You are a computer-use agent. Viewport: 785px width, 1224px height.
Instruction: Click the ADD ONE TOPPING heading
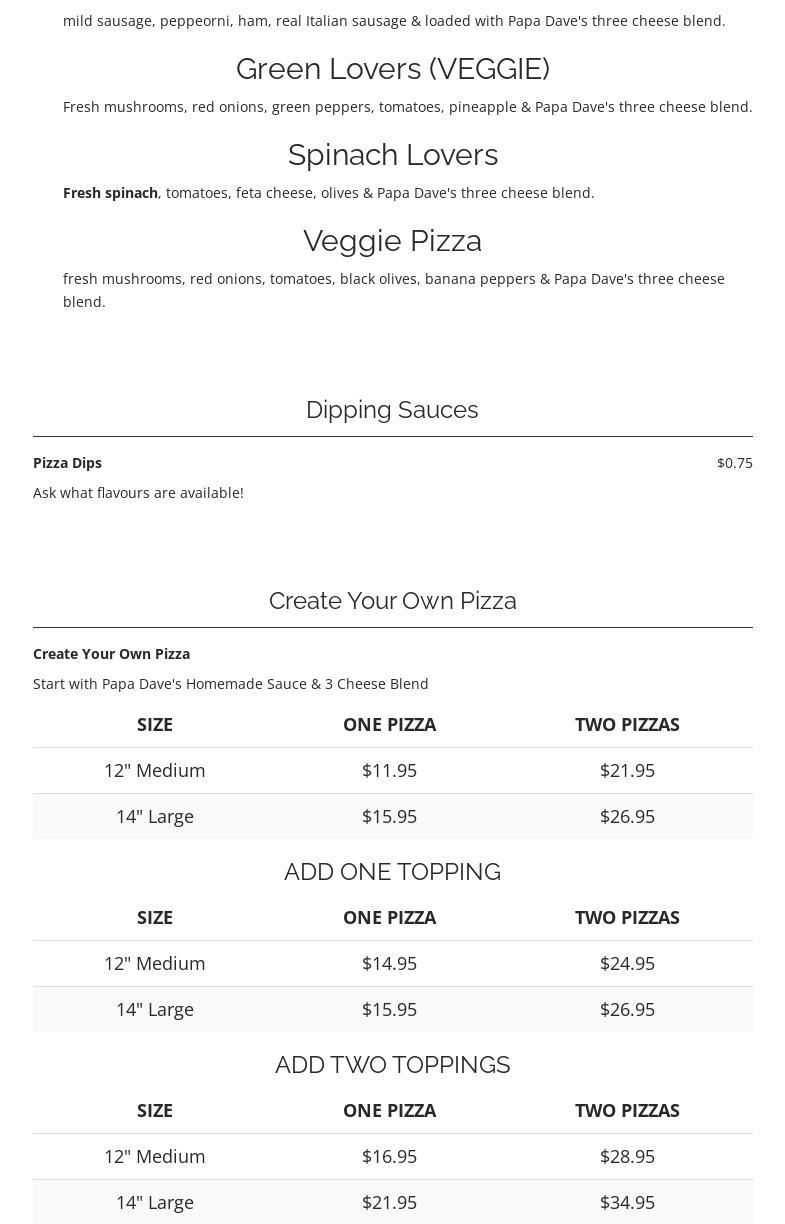[x=392, y=872]
